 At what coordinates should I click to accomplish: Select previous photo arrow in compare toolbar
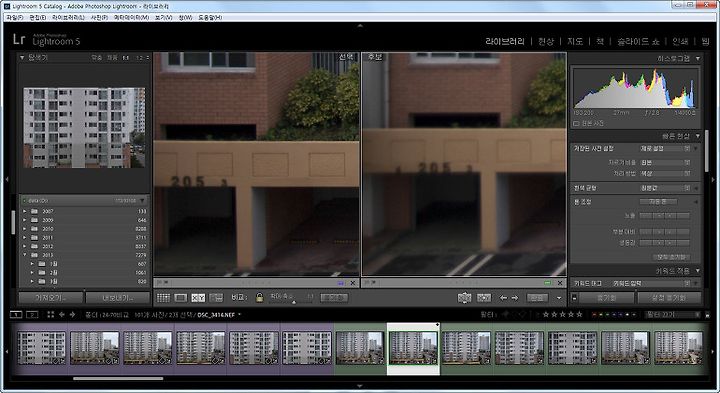(503, 298)
